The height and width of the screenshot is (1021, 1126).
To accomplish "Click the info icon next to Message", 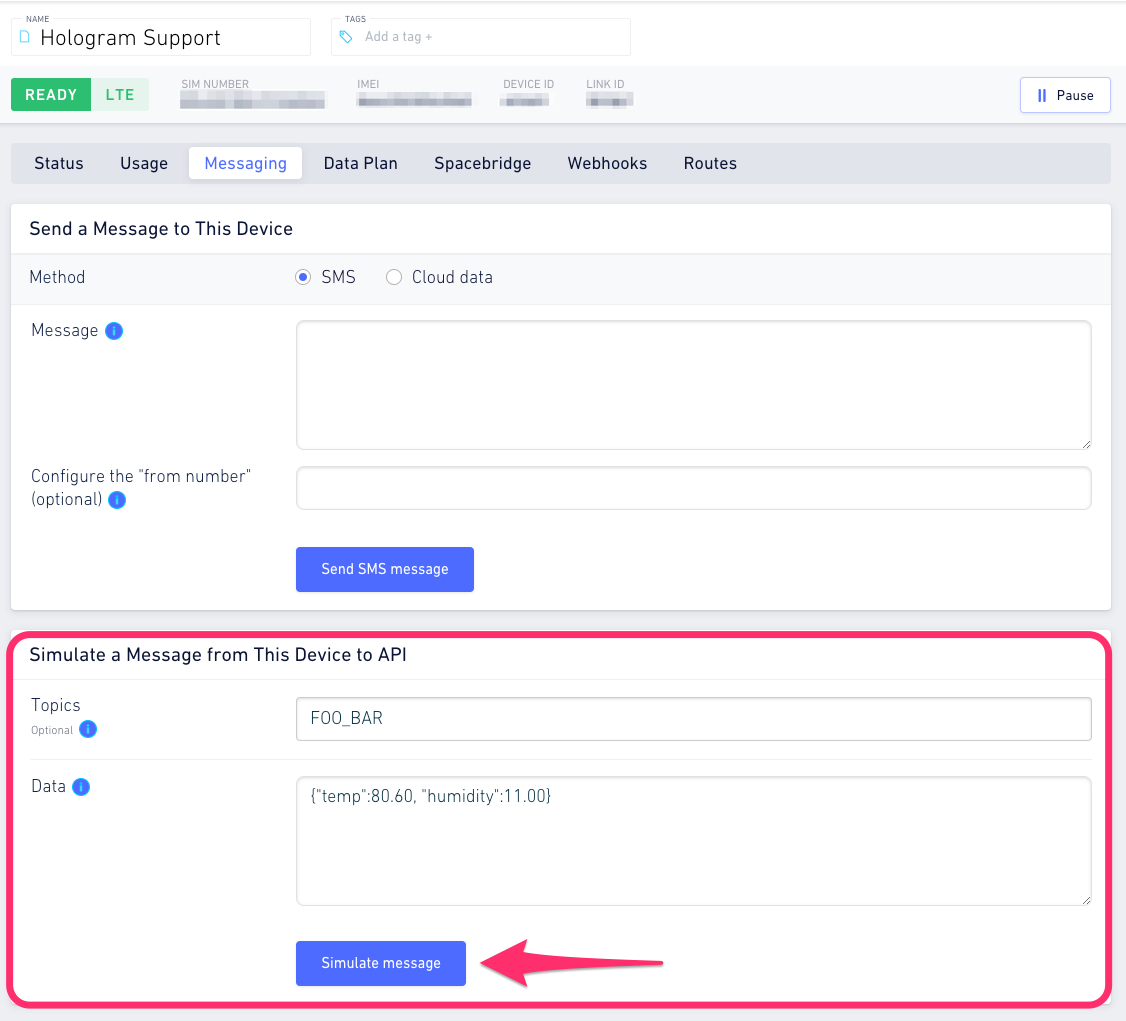I will point(114,330).
